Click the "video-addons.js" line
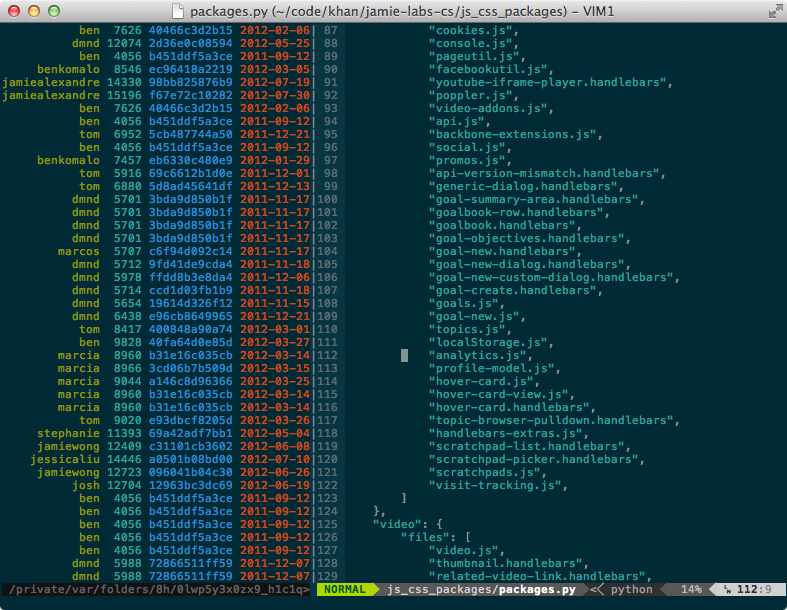Screen dimensions: 787x610 (x=491, y=108)
